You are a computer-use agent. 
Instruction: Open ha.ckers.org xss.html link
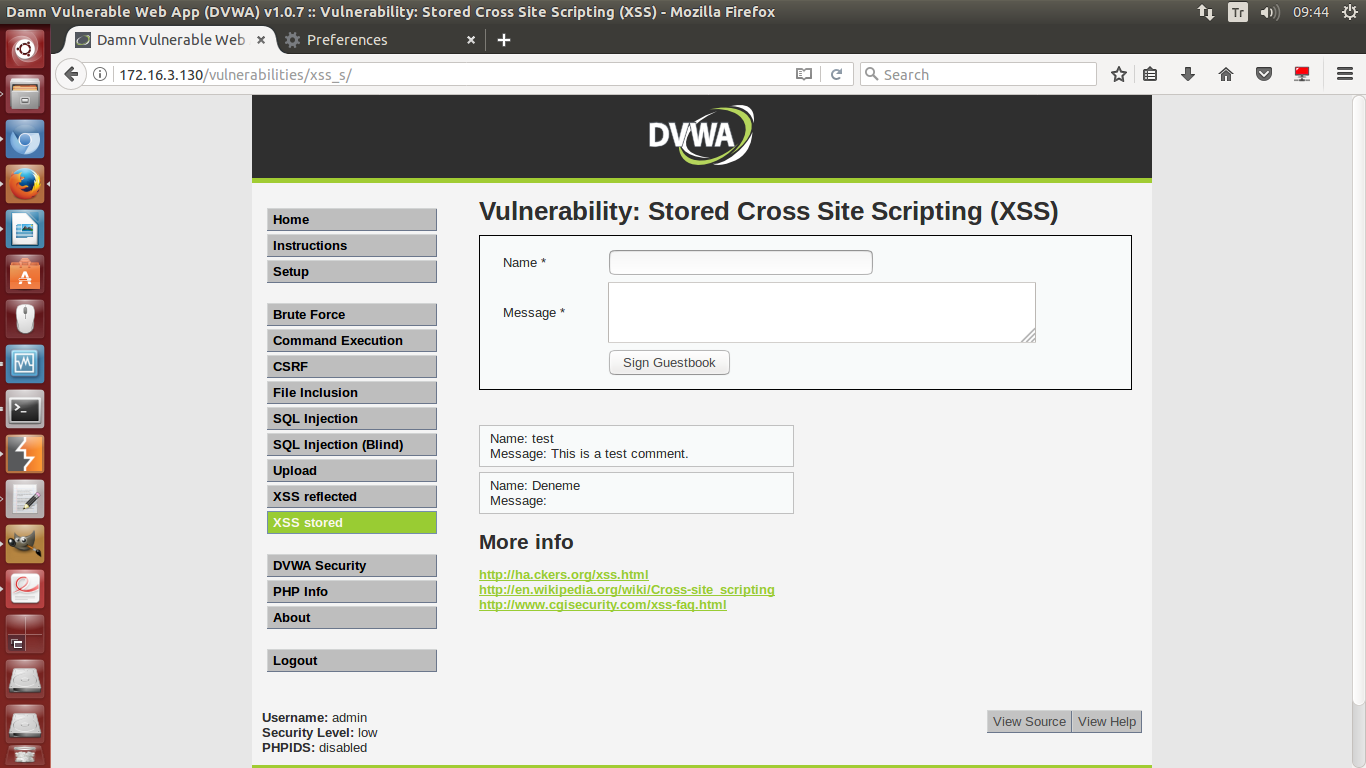(x=564, y=575)
